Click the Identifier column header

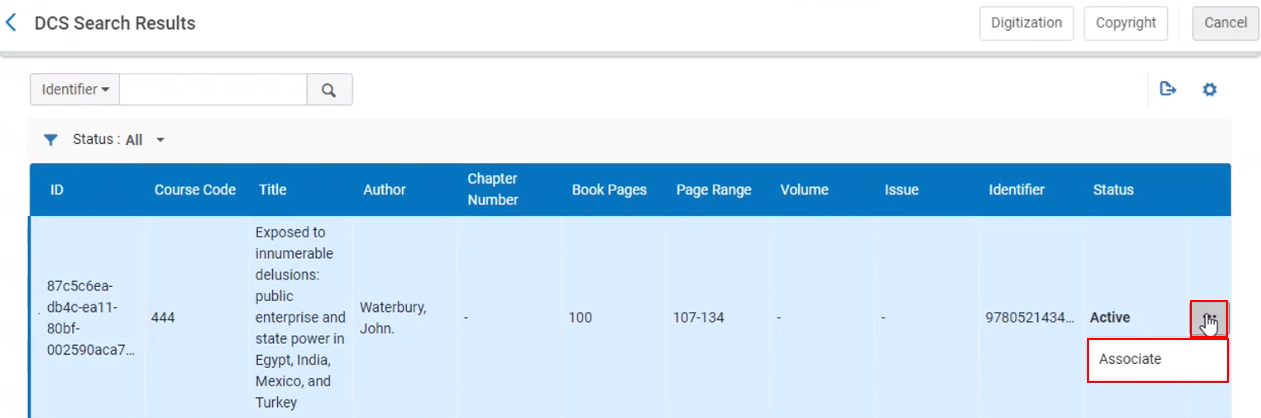pos(1017,189)
